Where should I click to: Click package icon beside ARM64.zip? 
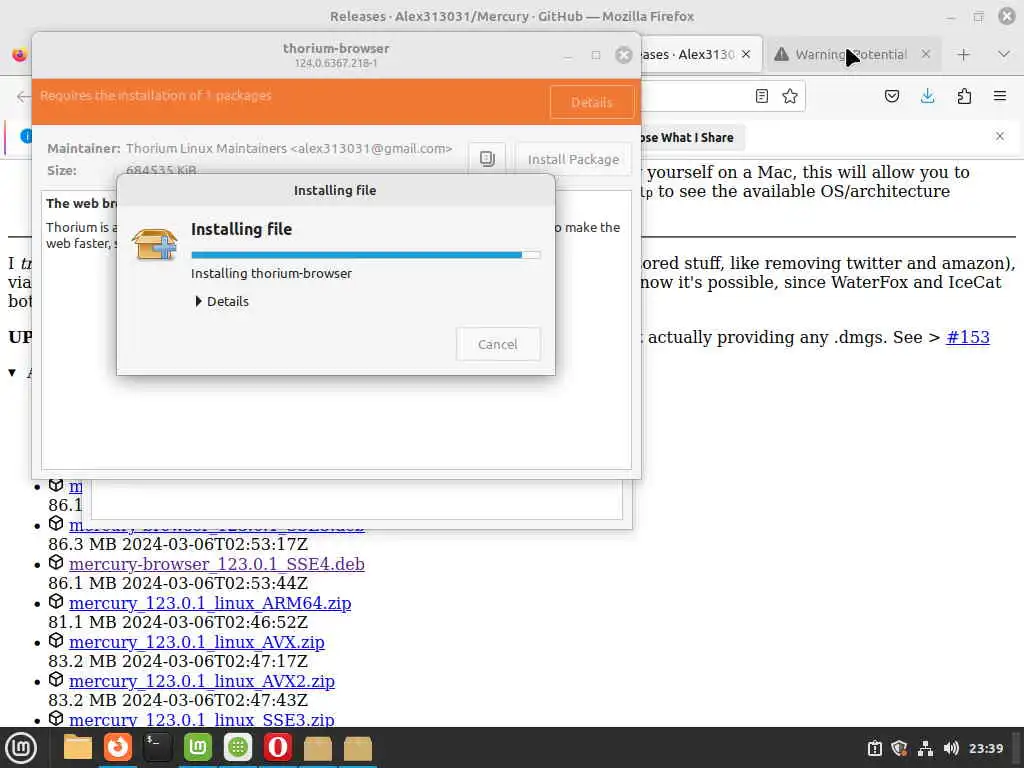[x=56, y=601]
